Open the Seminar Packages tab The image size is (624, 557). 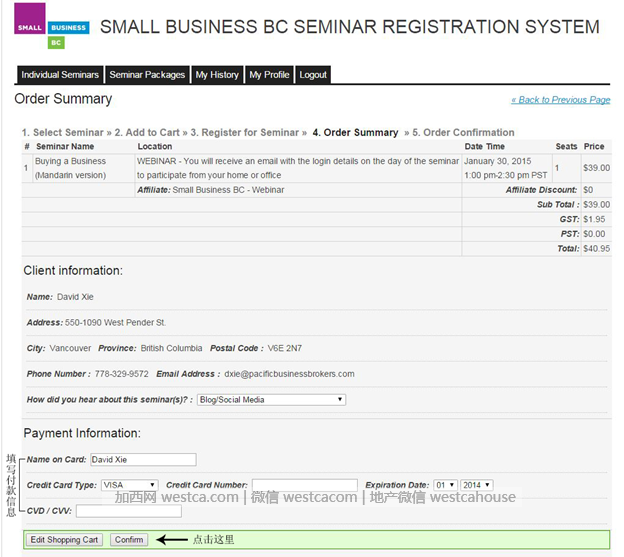tap(147, 75)
